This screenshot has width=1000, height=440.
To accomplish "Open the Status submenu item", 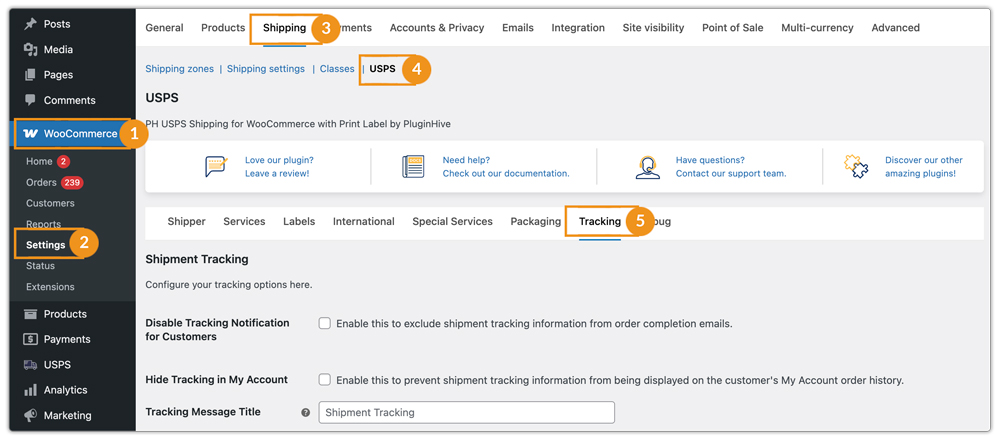I will click(x=40, y=265).
